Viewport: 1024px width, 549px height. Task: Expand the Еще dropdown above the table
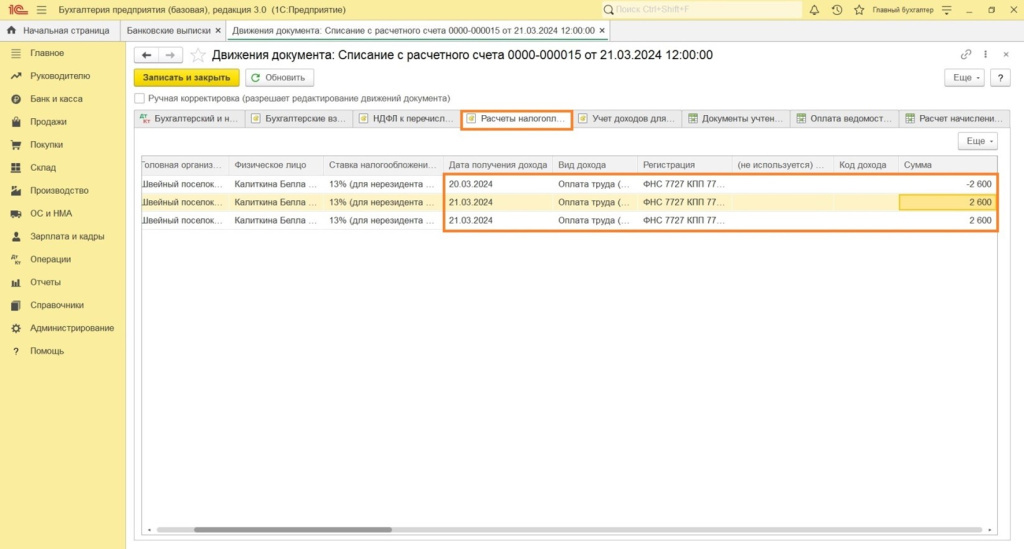977,142
